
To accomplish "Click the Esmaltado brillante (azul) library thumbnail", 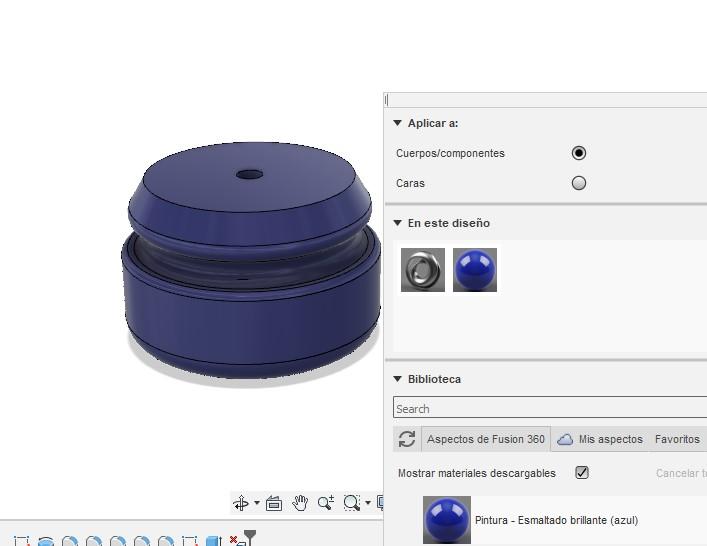I will [x=447, y=520].
